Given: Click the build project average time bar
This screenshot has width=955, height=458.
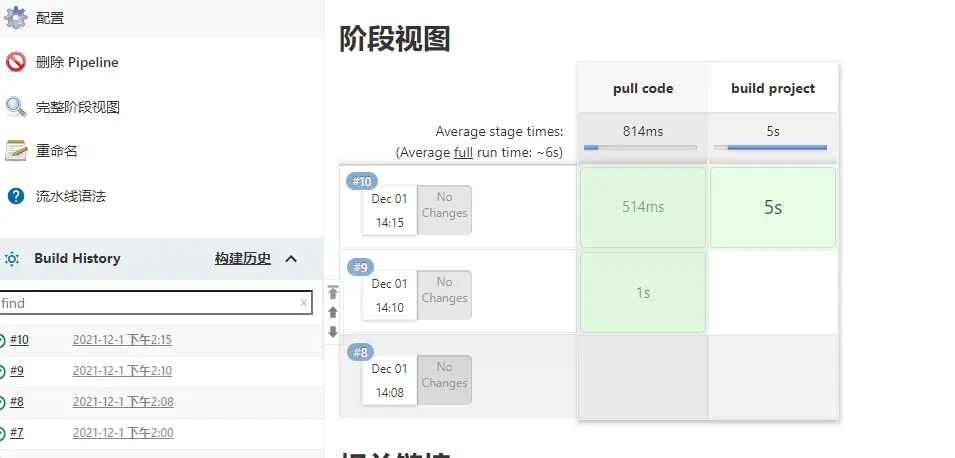Looking at the screenshot, I should [x=771, y=147].
